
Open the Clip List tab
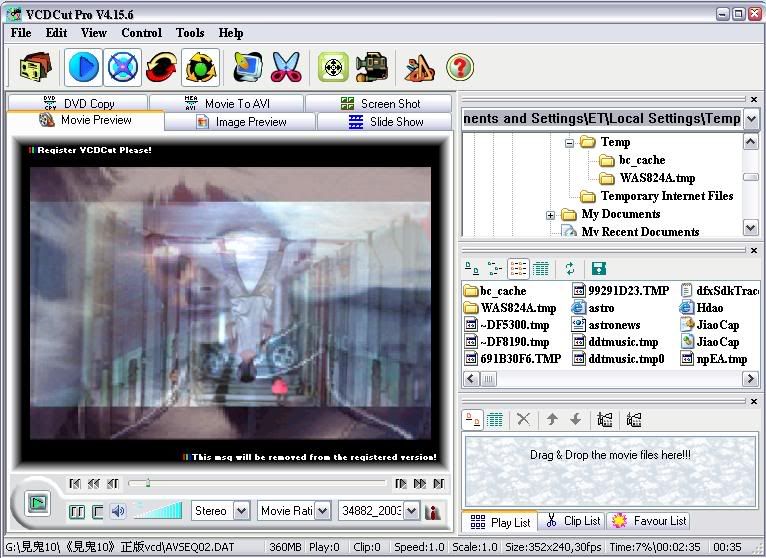(x=573, y=521)
